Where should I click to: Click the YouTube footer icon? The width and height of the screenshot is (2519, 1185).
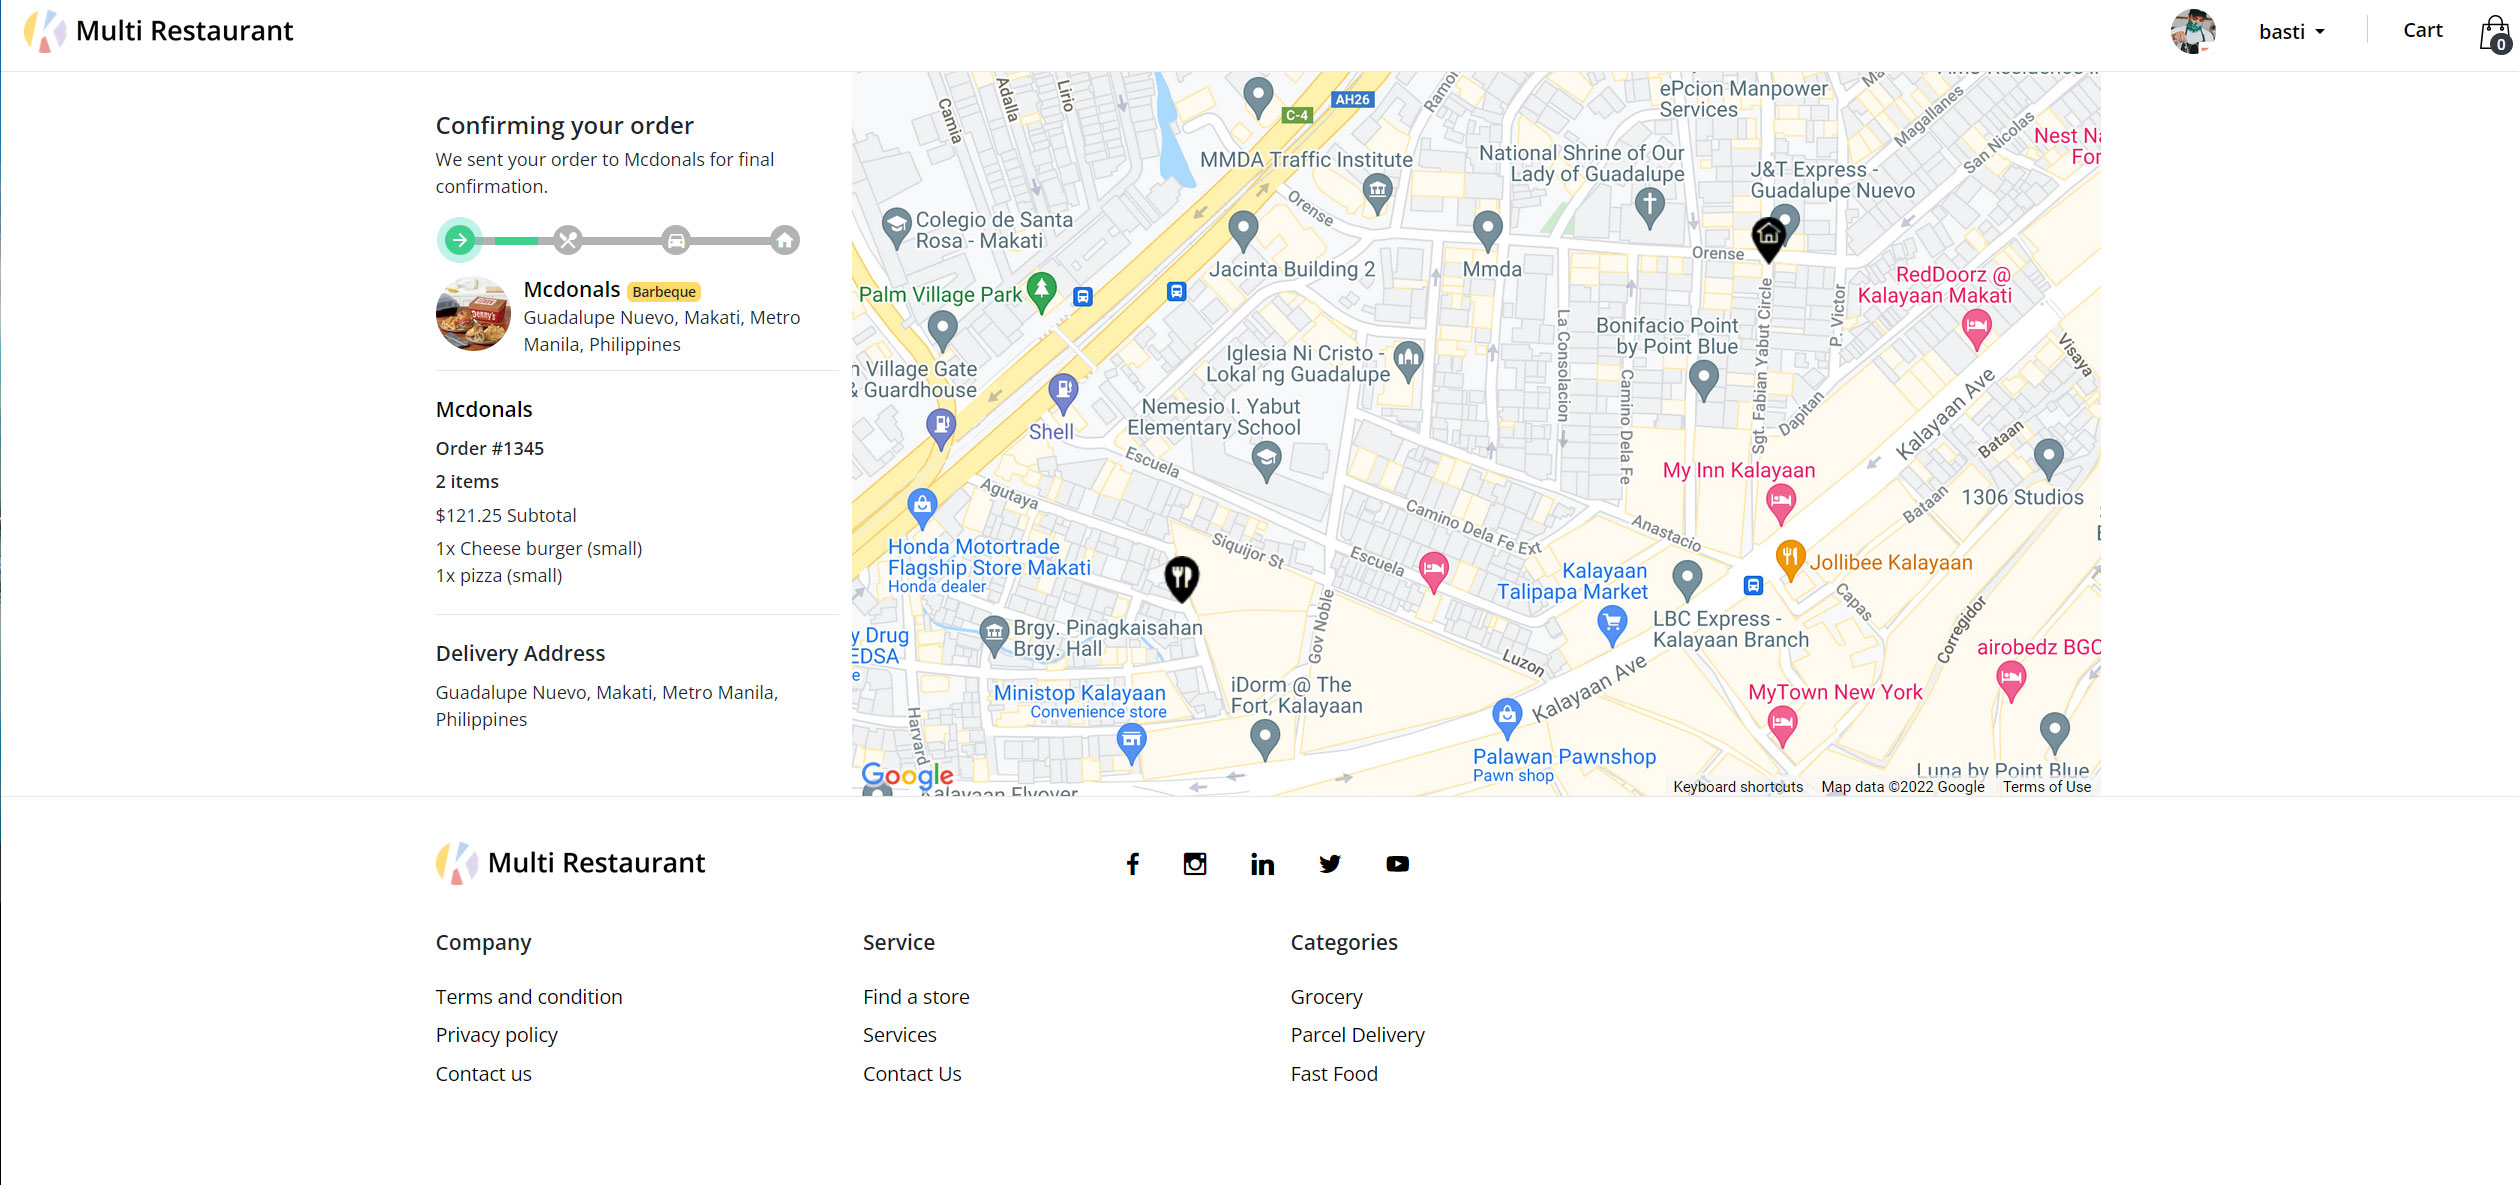tap(1397, 864)
